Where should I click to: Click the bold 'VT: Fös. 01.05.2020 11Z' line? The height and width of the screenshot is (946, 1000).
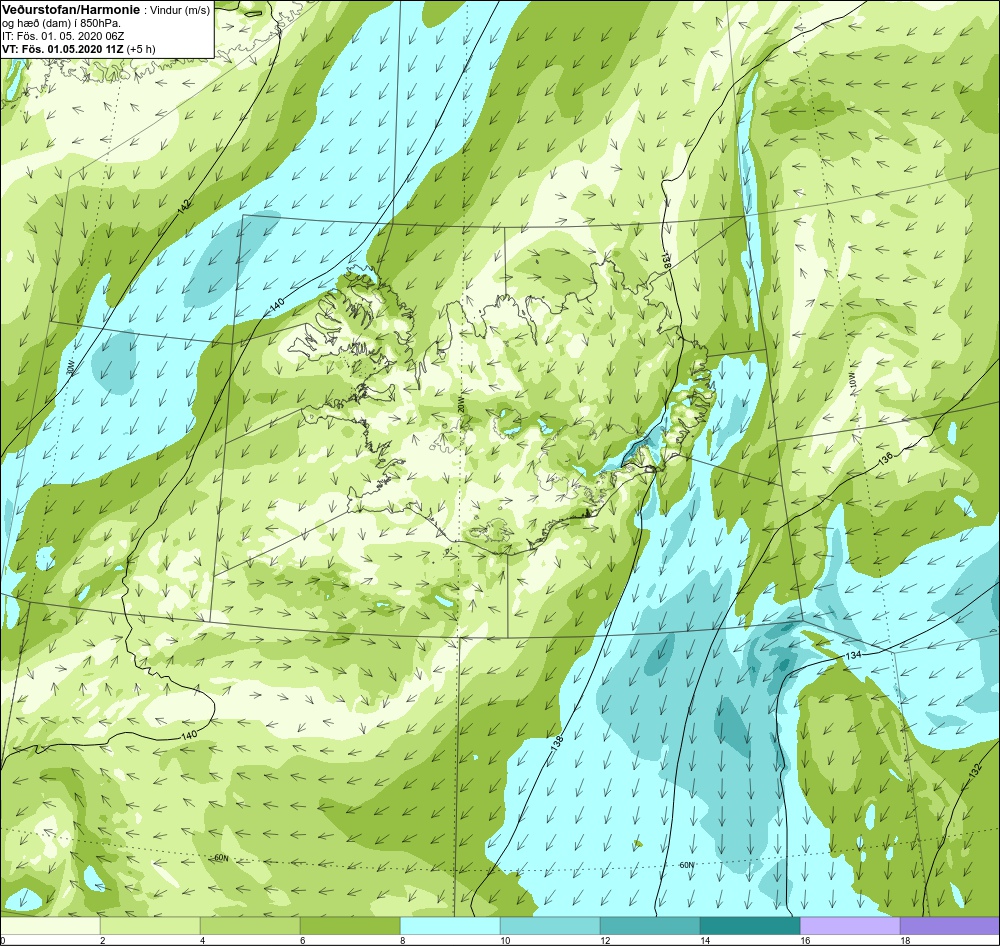coord(63,49)
